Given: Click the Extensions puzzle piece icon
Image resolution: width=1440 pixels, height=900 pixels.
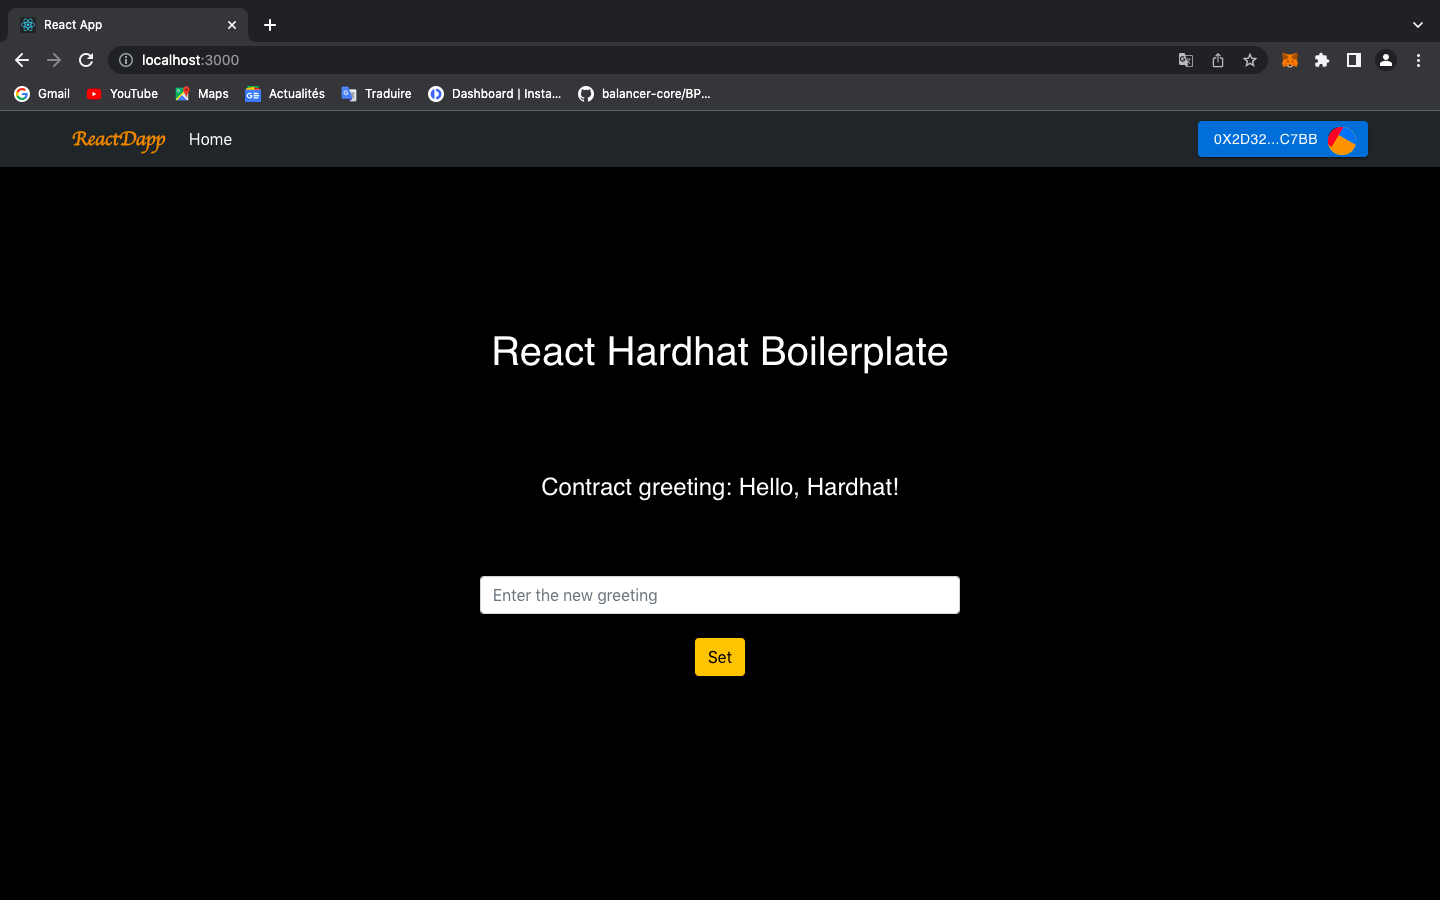Looking at the screenshot, I should 1321,60.
